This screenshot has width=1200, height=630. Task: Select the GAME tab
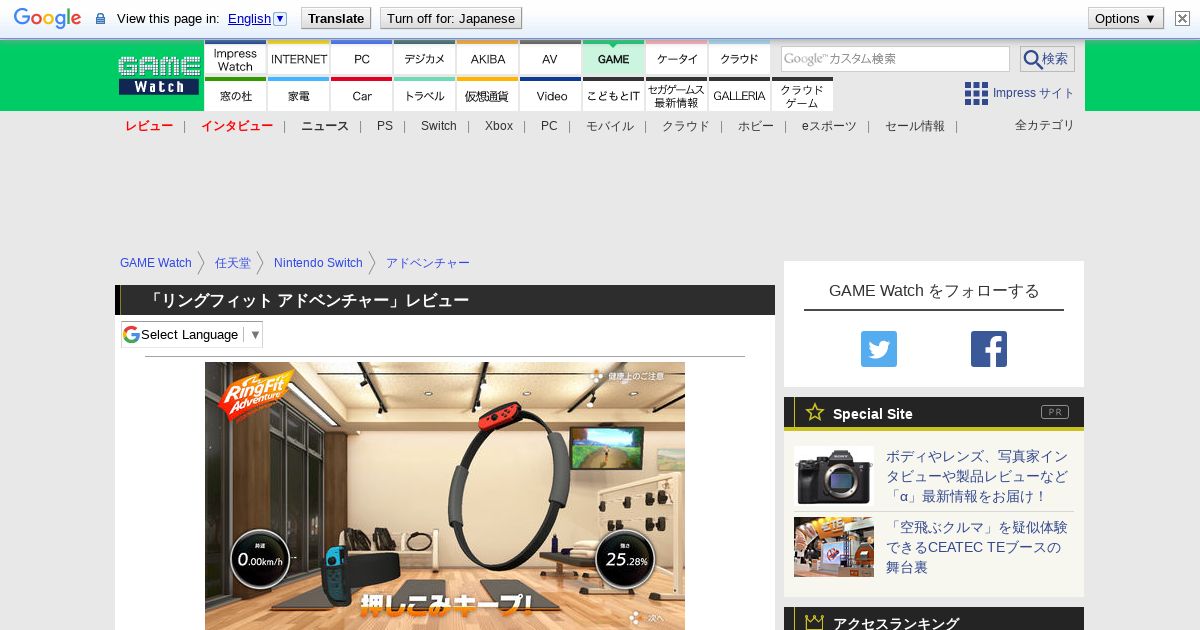pos(613,58)
